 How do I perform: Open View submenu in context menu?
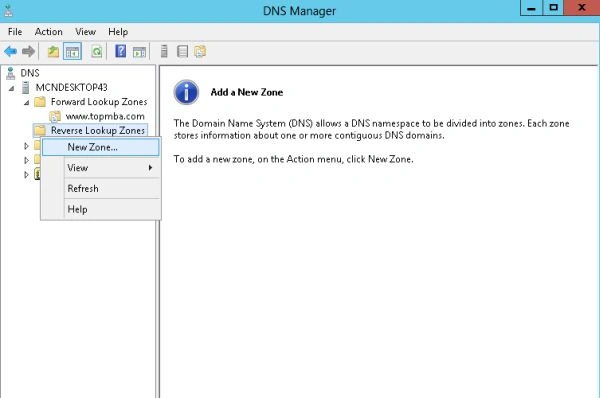101,168
